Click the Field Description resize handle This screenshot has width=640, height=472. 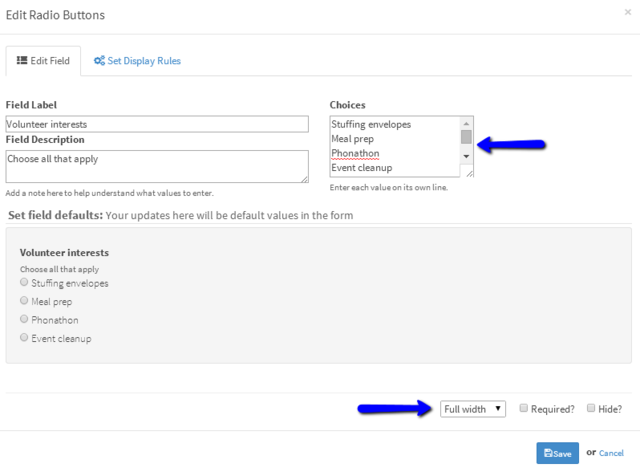tap(304, 179)
